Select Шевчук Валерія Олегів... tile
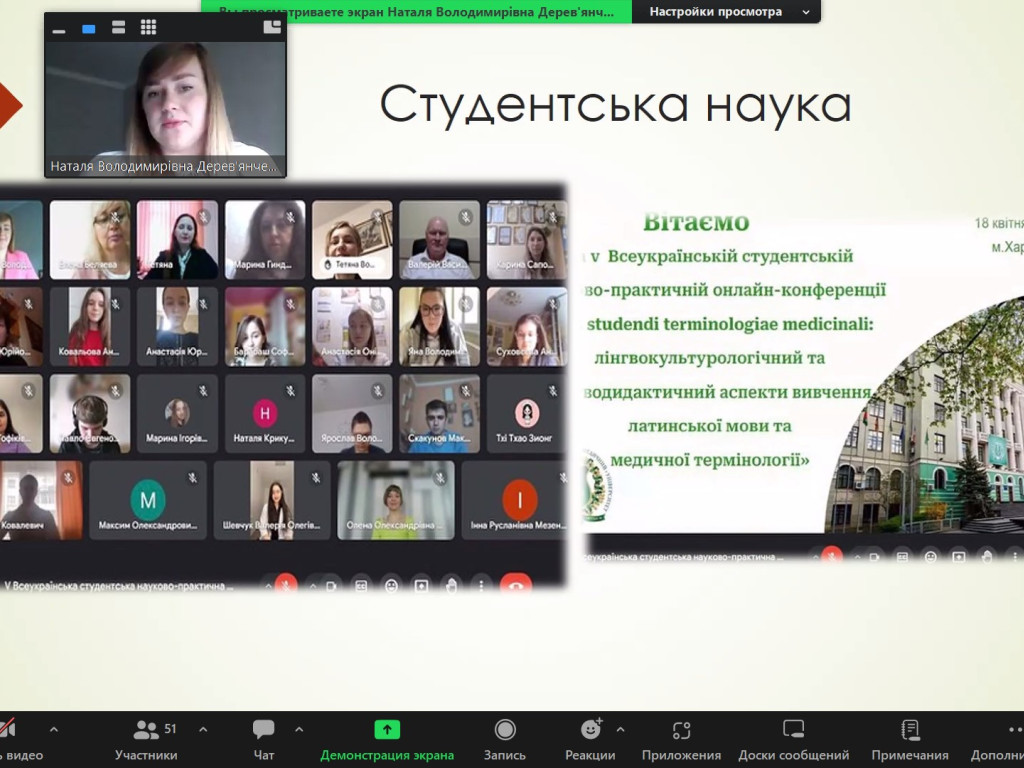This screenshot has height=768, width=1024. [x=272, y=500]
